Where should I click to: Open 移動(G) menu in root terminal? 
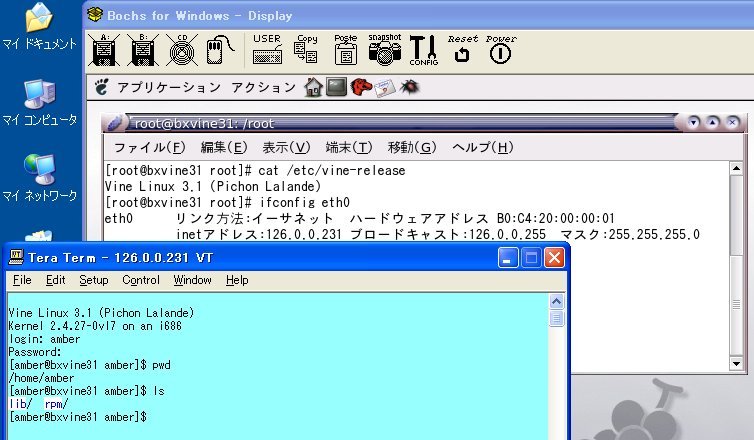[412, 147]
